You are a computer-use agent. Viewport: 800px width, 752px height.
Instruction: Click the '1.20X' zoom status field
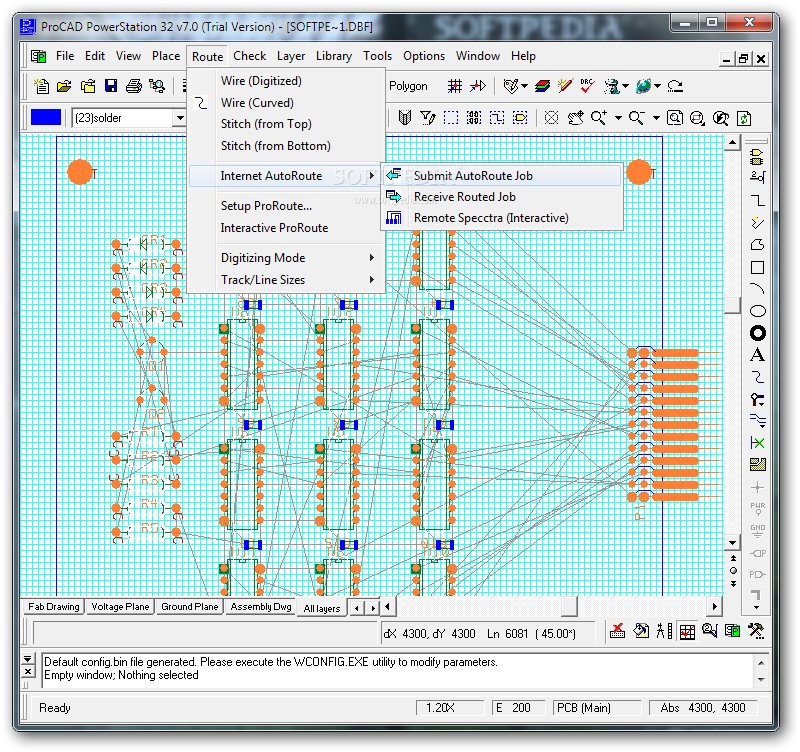click(451, 708)
